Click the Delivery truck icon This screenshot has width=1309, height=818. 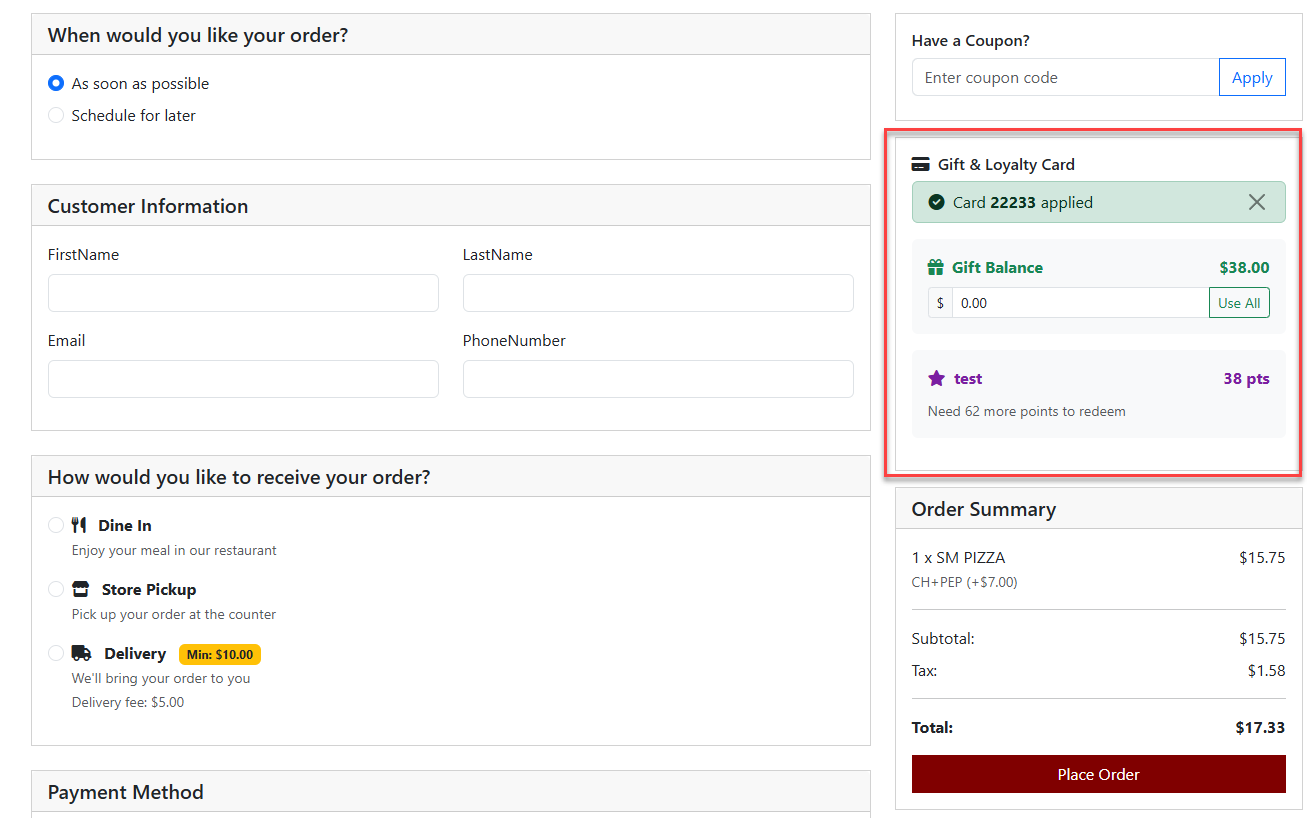click(82, 653)
